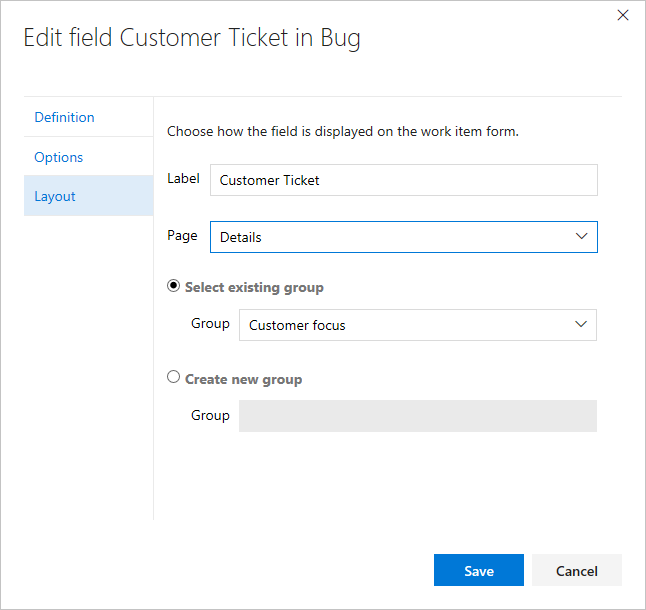
Task: Close the Edit field dialog
Action: click(x=623, y=15)
